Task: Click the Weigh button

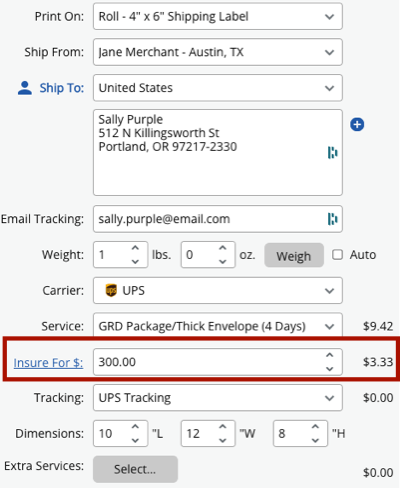Action: pyautogui.click(x=294, y=255)
